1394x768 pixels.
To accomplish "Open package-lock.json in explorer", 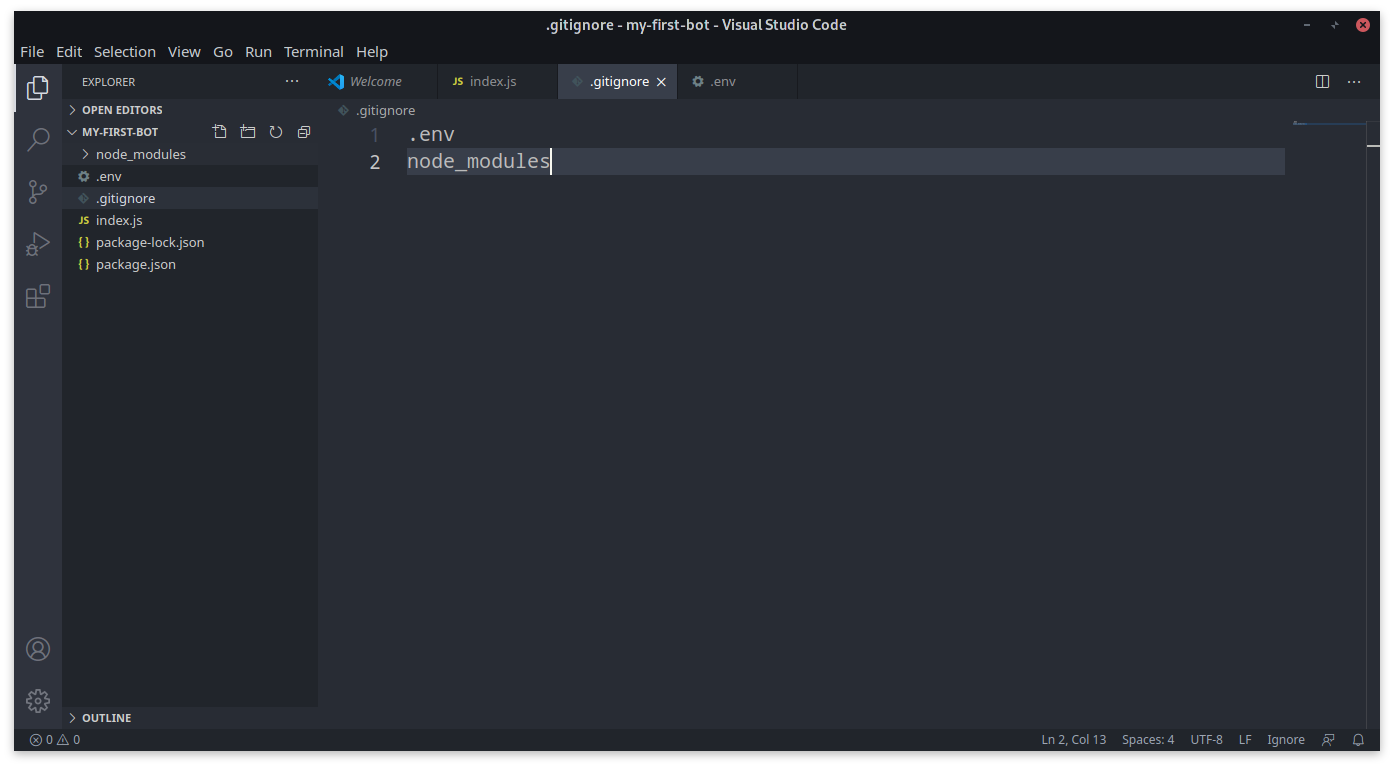I will (190, 242).
